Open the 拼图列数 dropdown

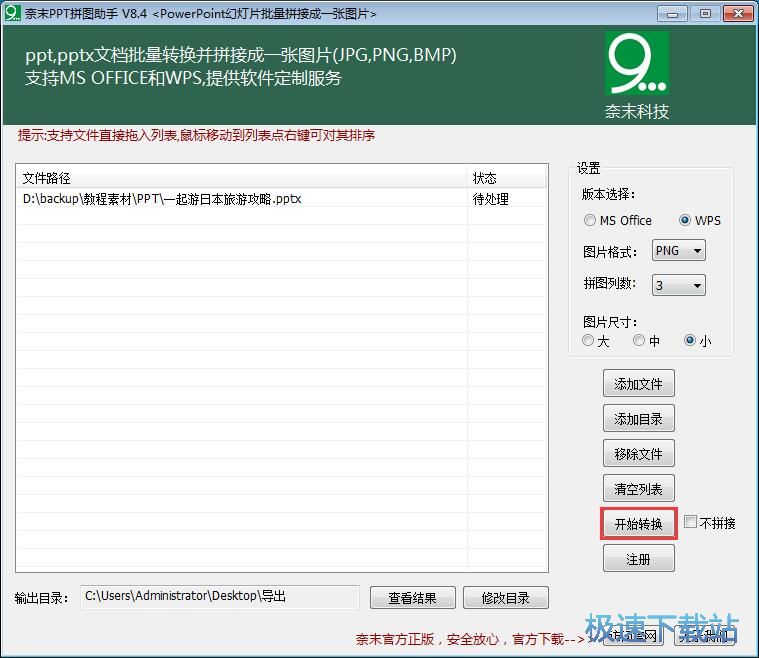pos(679,285)
